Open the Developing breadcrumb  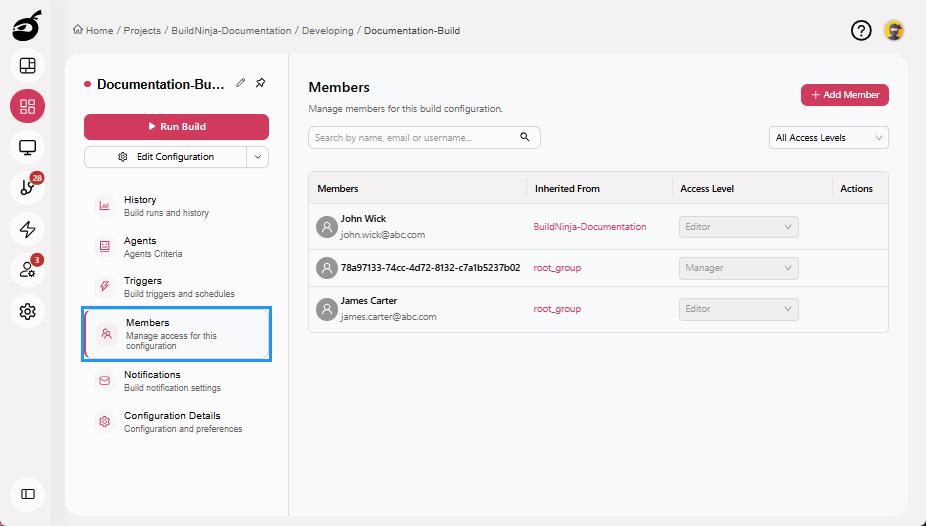328,31
